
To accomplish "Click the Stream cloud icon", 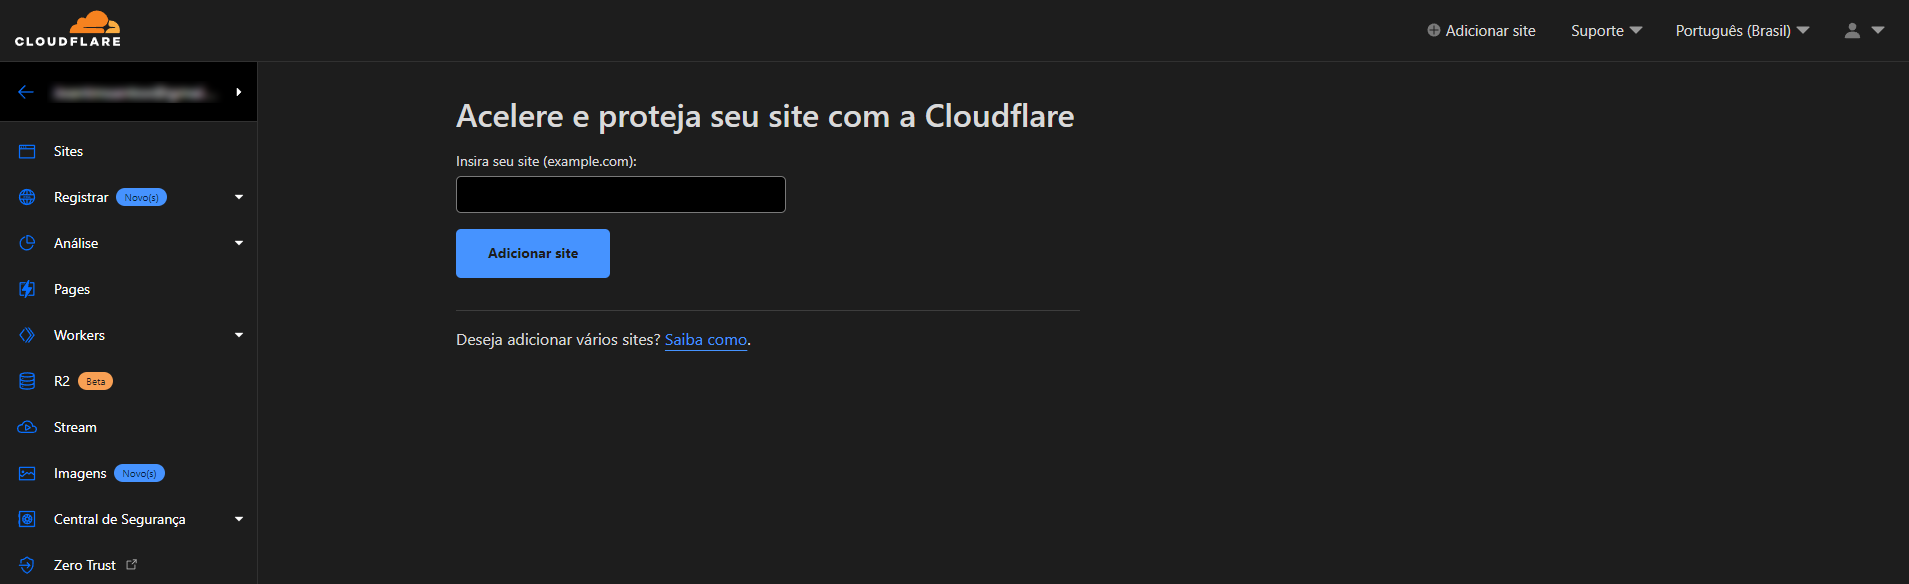I will (x=27, y=427).
